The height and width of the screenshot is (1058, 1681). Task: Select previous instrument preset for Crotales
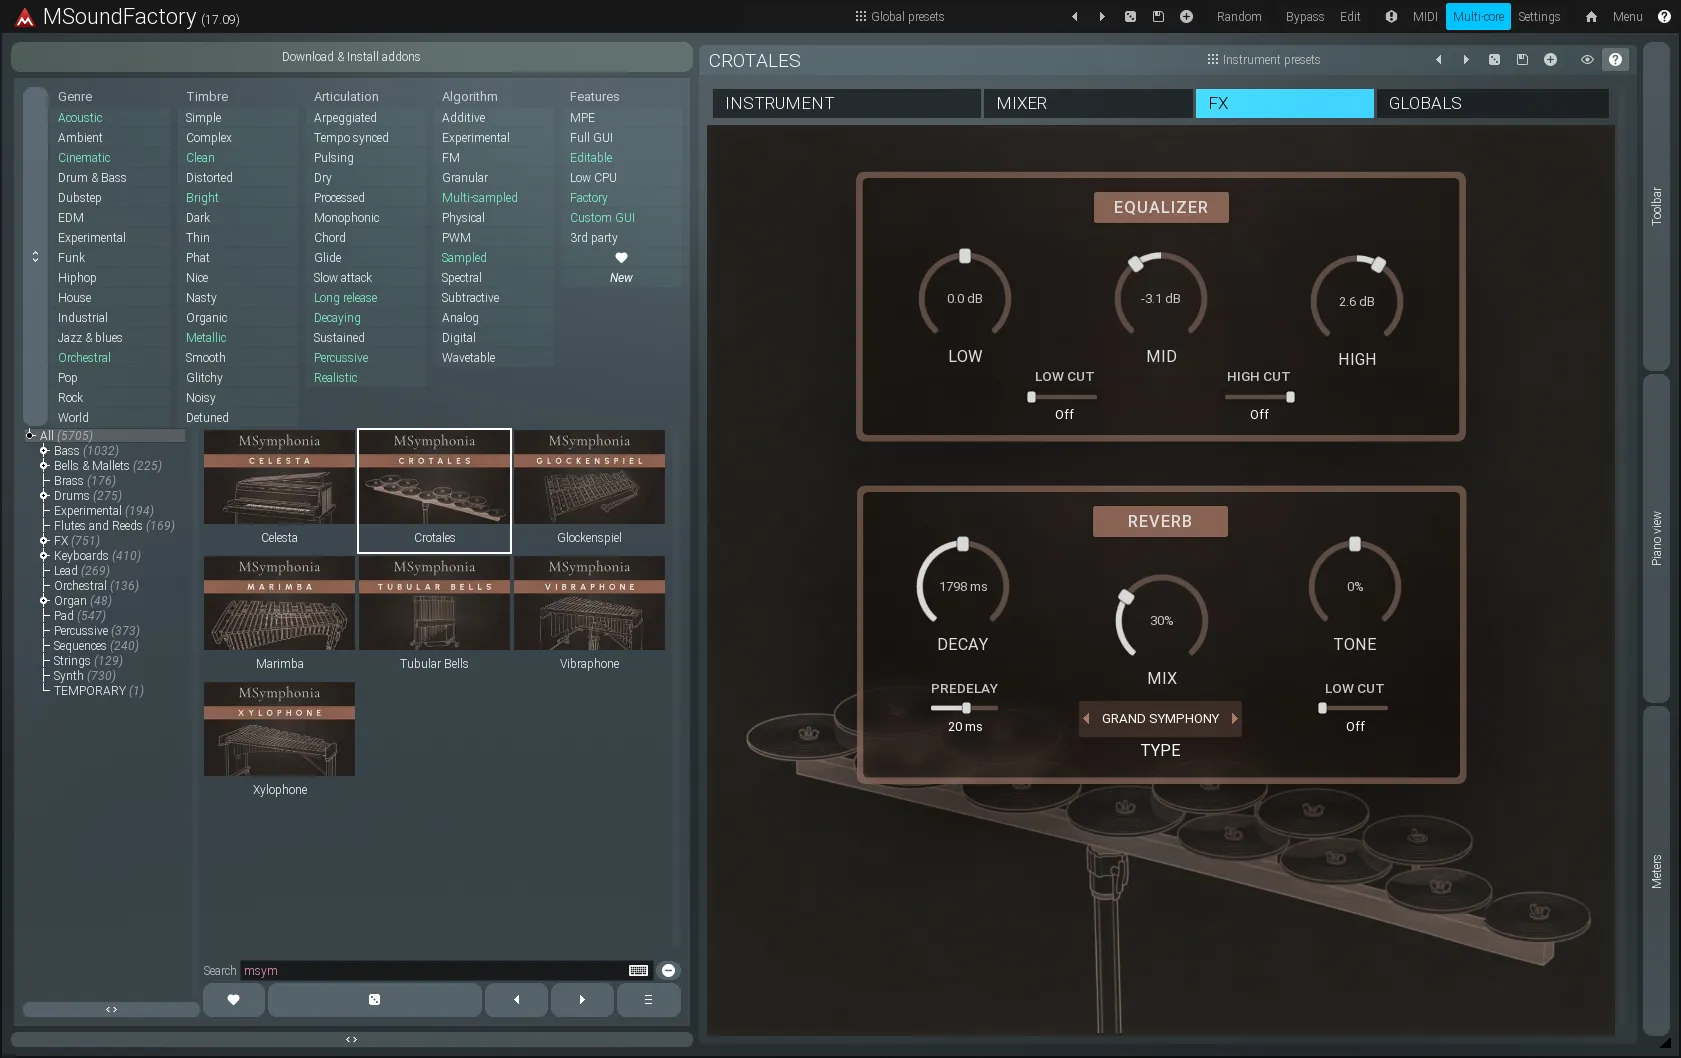(1439, 60)
